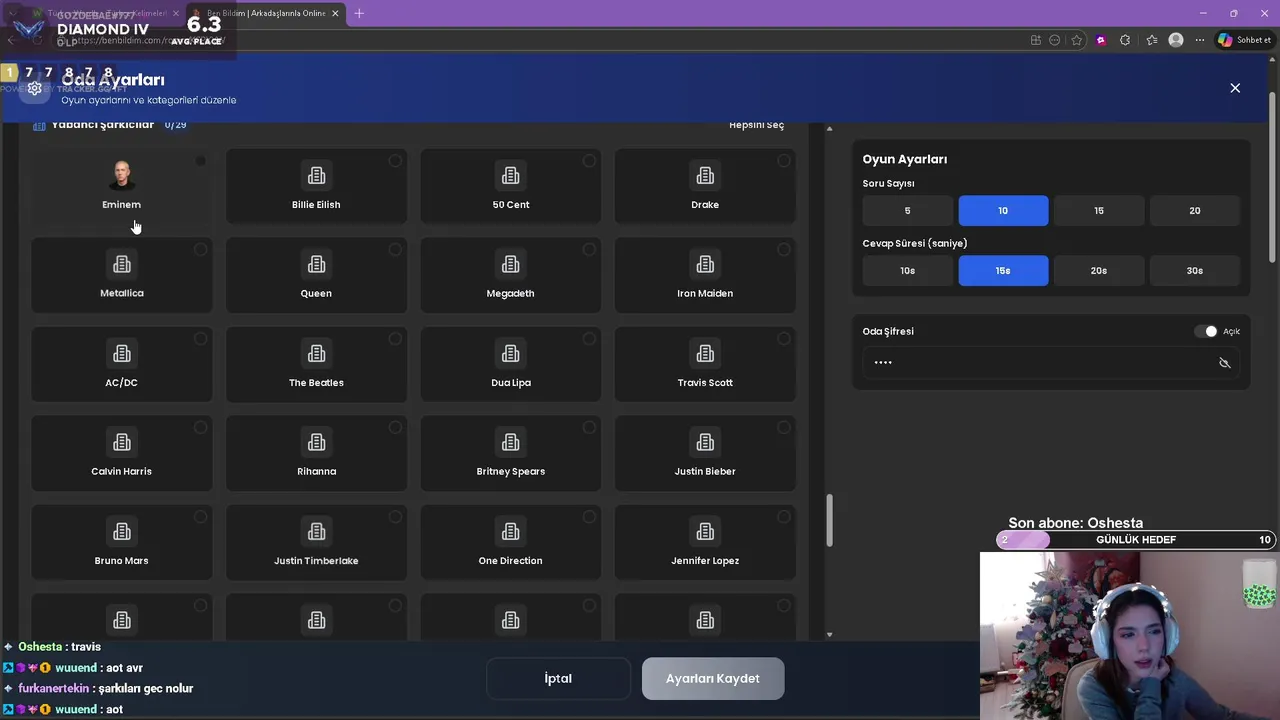Screen dimensions: 1280x720
Task: Click the Travis Scott category icon
Action: 705,354
